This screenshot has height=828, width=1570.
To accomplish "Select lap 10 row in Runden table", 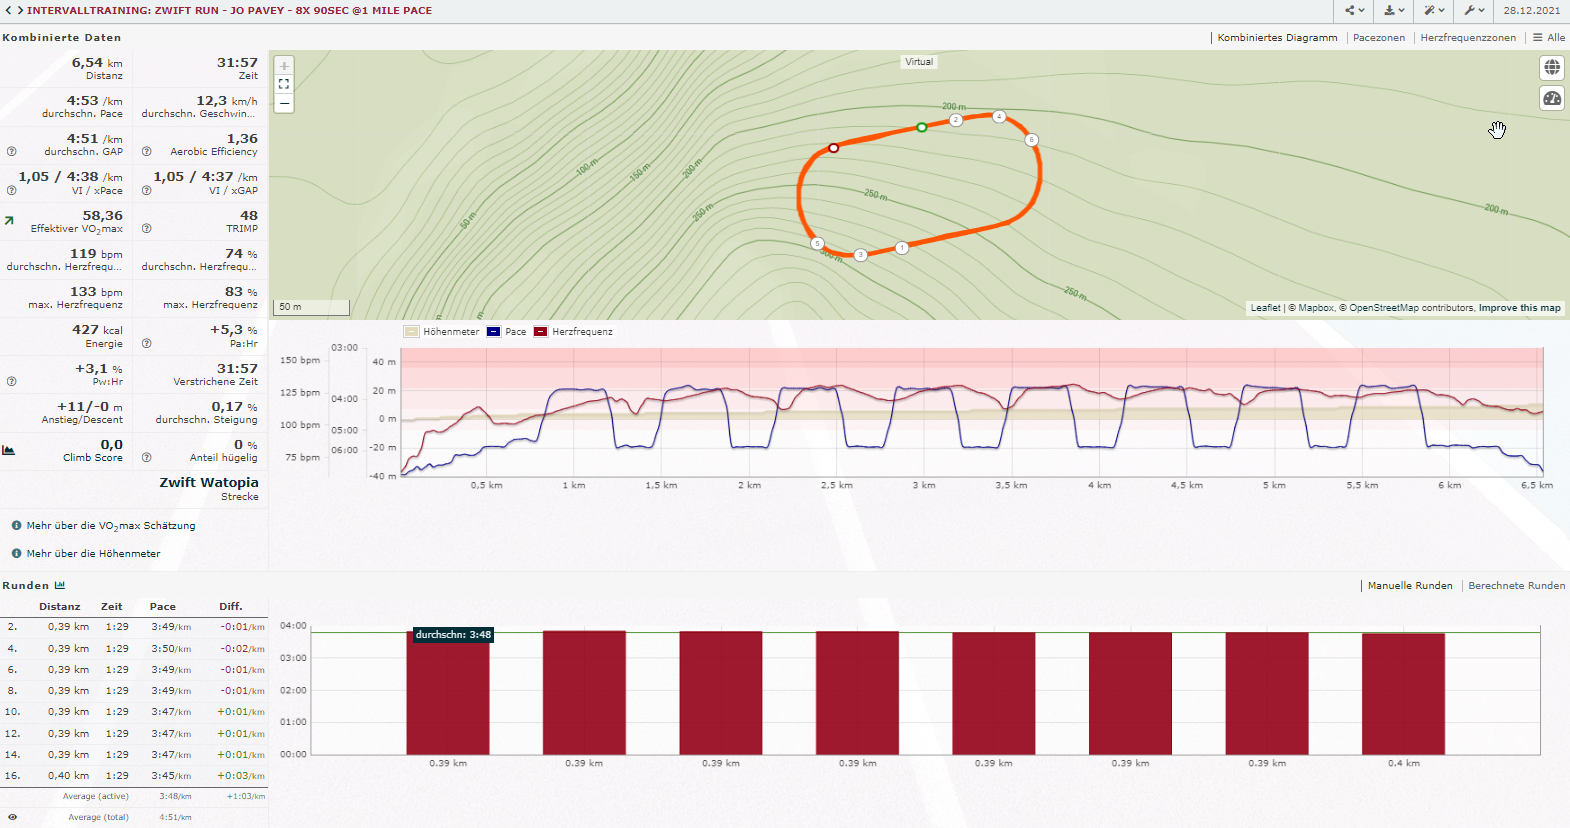I will 134,712.
